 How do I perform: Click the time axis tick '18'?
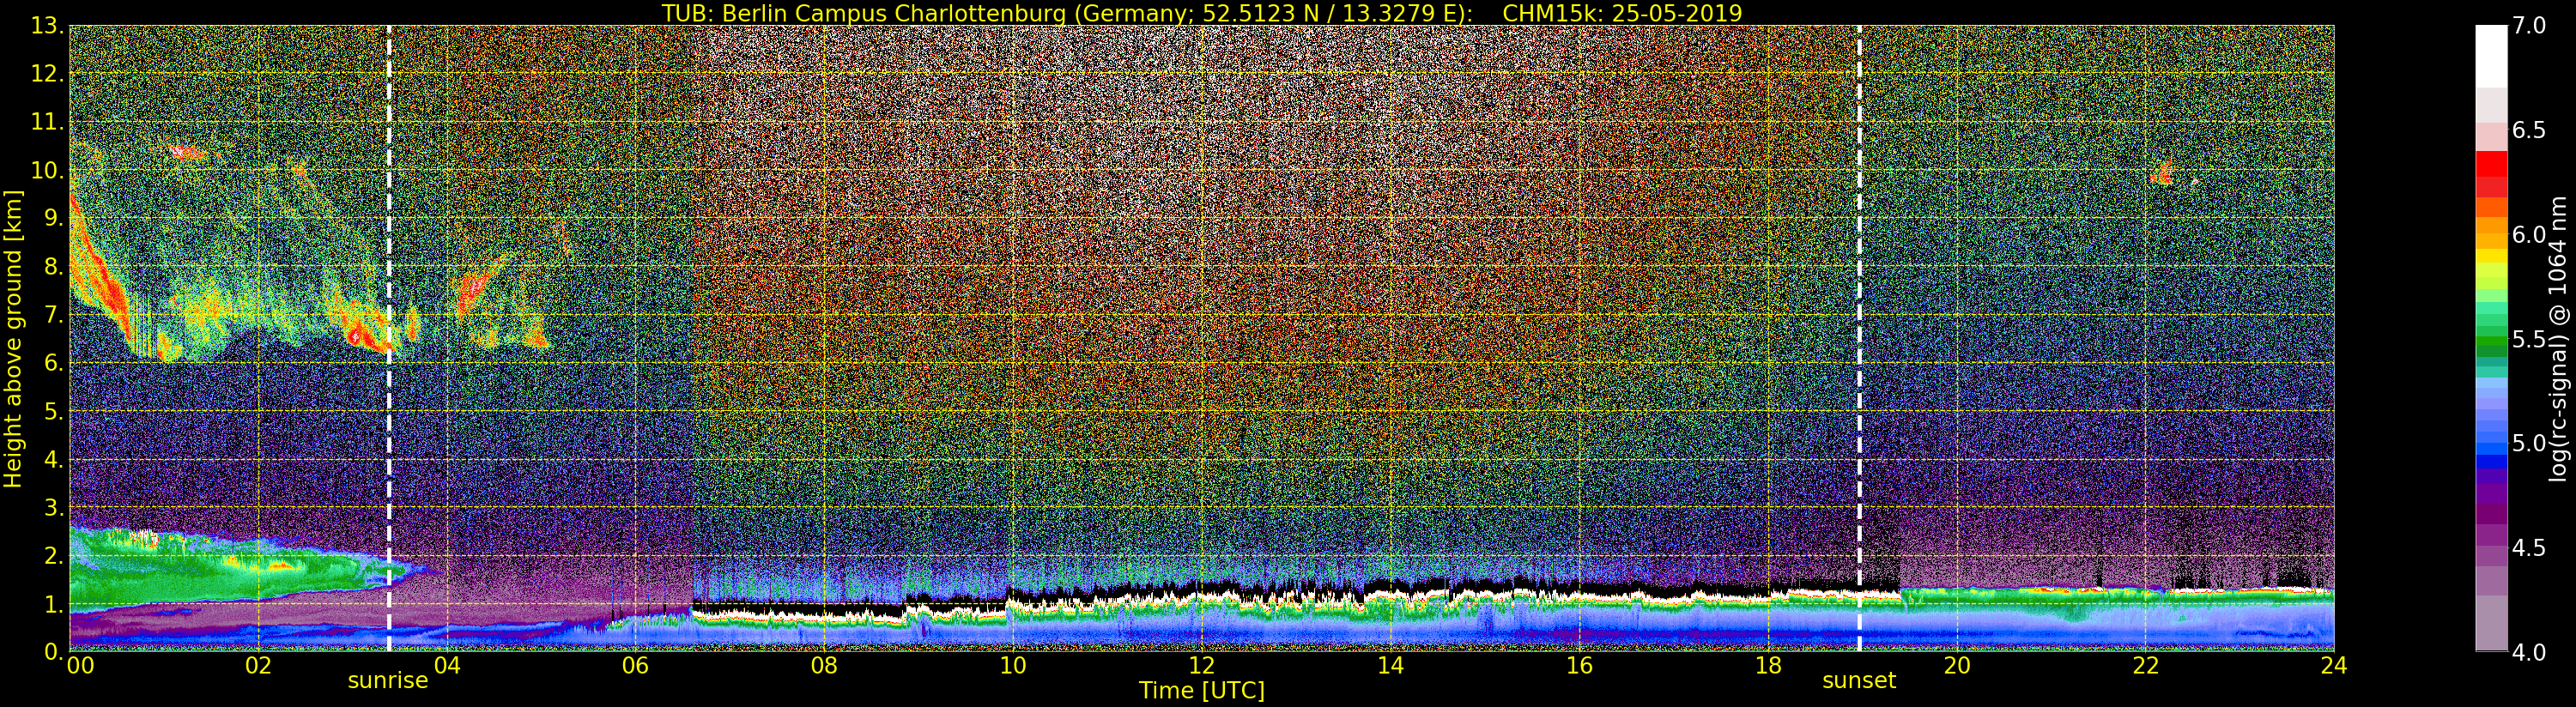pyautogui.click(x=1768, y=666)
